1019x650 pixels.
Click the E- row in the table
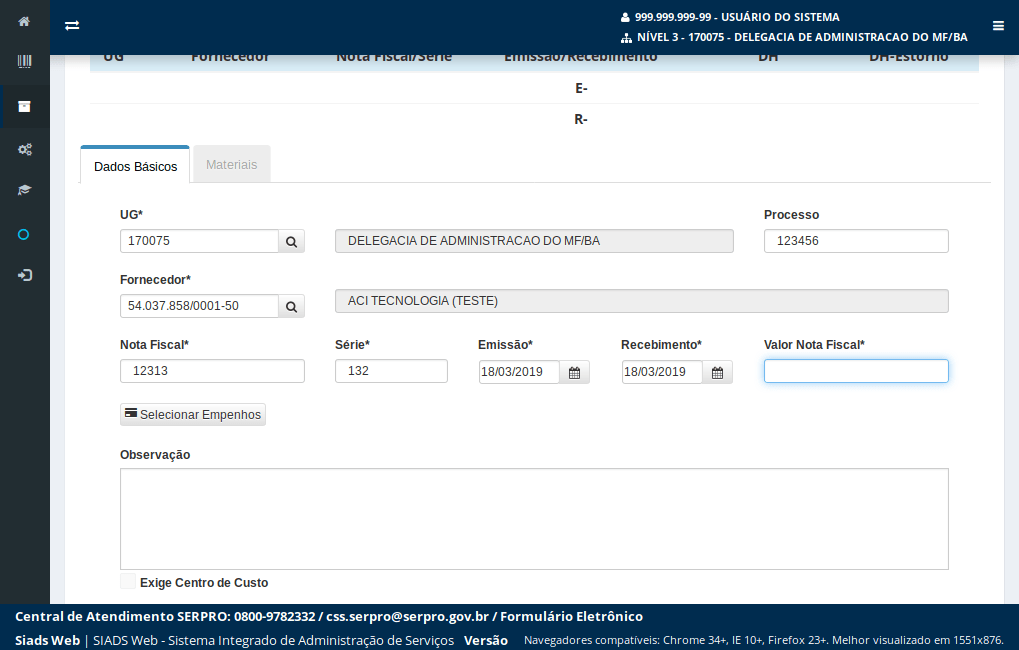(534, 88)
